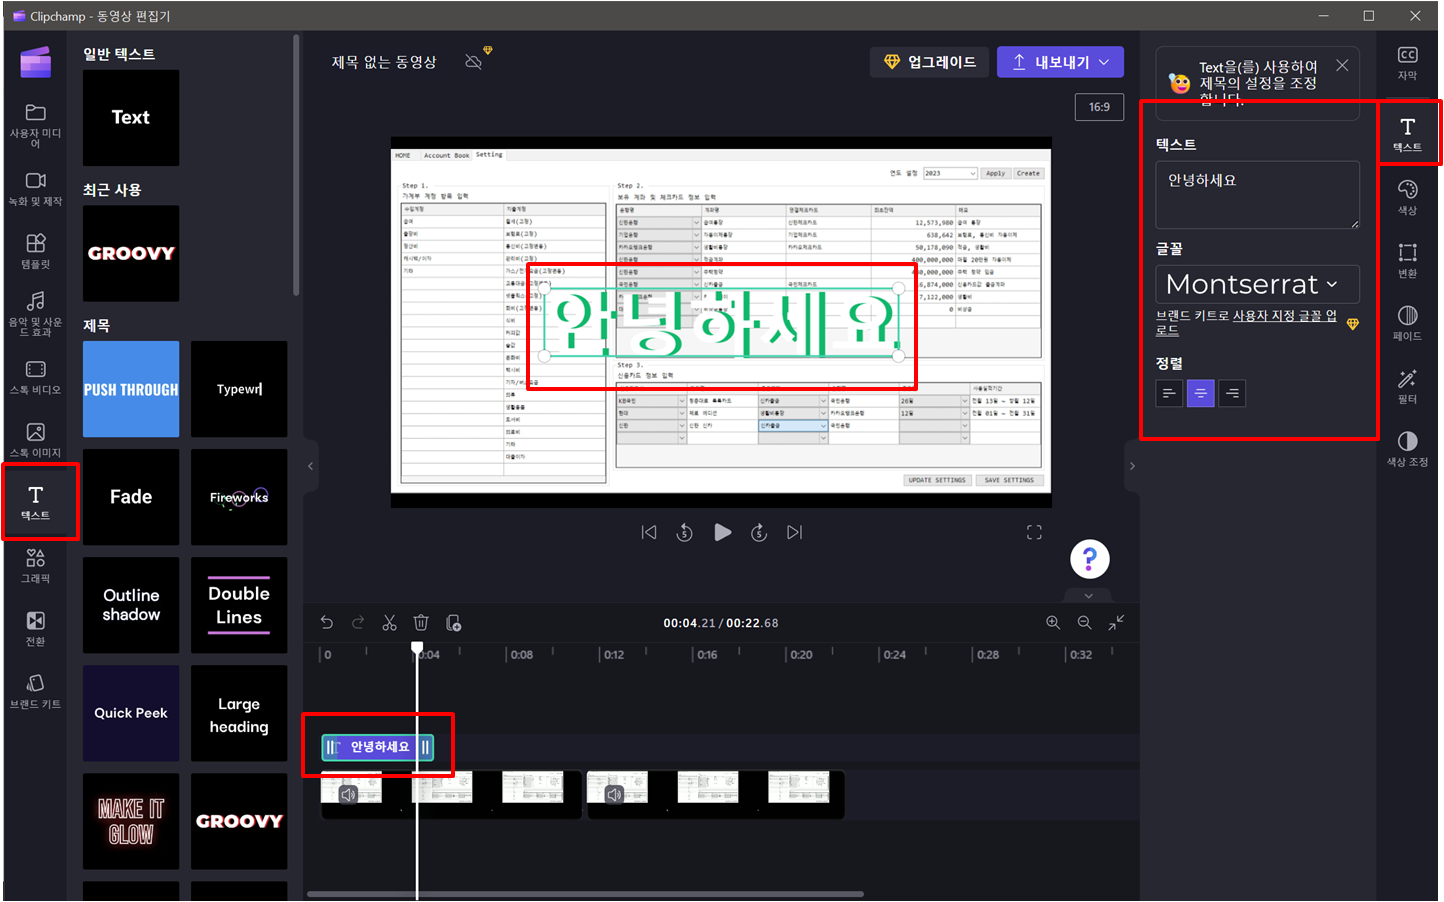Open the 페이드 fade panel
Screen dimensions: 1444x902
[x=1407, y=323]
